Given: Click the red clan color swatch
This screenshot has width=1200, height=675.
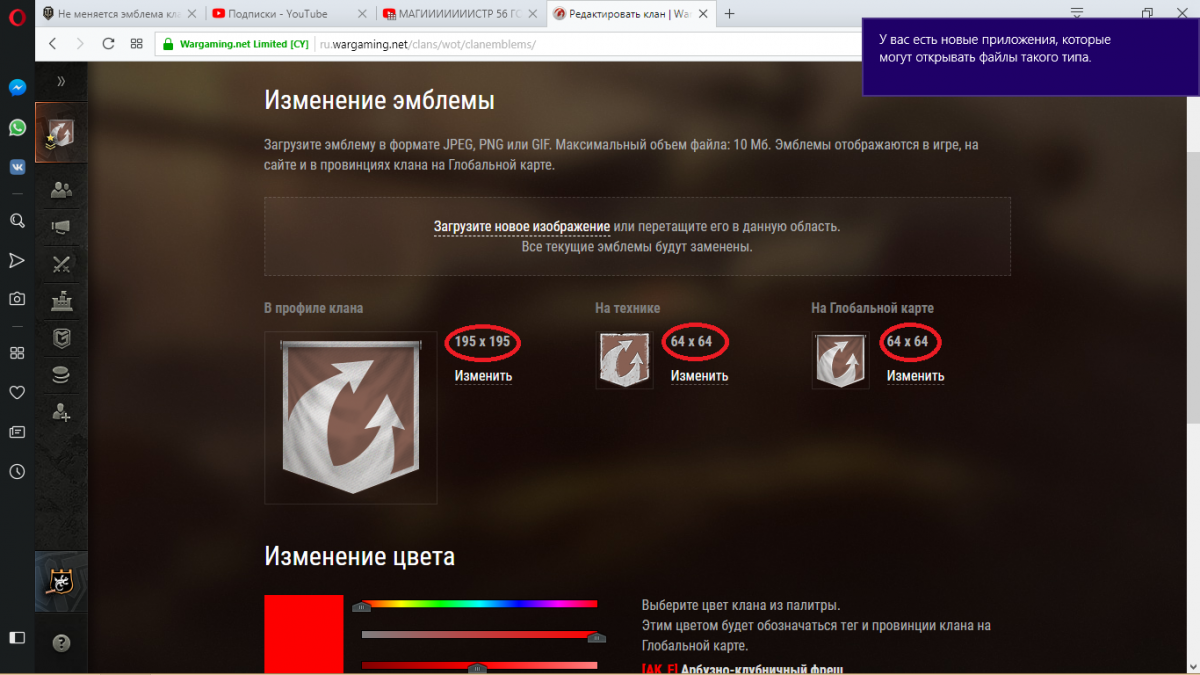Looking at the screenshot, I should [x=304, y=635].
